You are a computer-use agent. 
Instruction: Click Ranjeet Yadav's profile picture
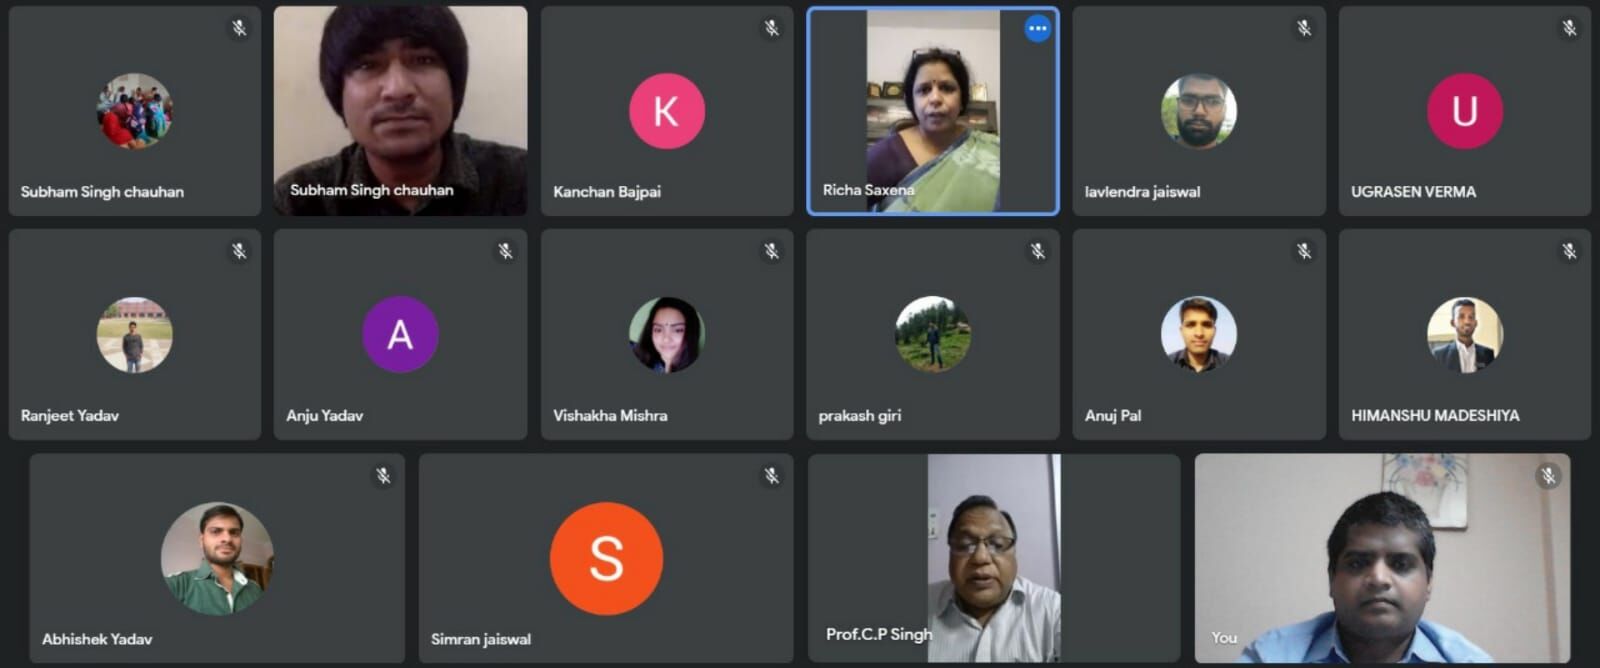click(x=134, y=334)
